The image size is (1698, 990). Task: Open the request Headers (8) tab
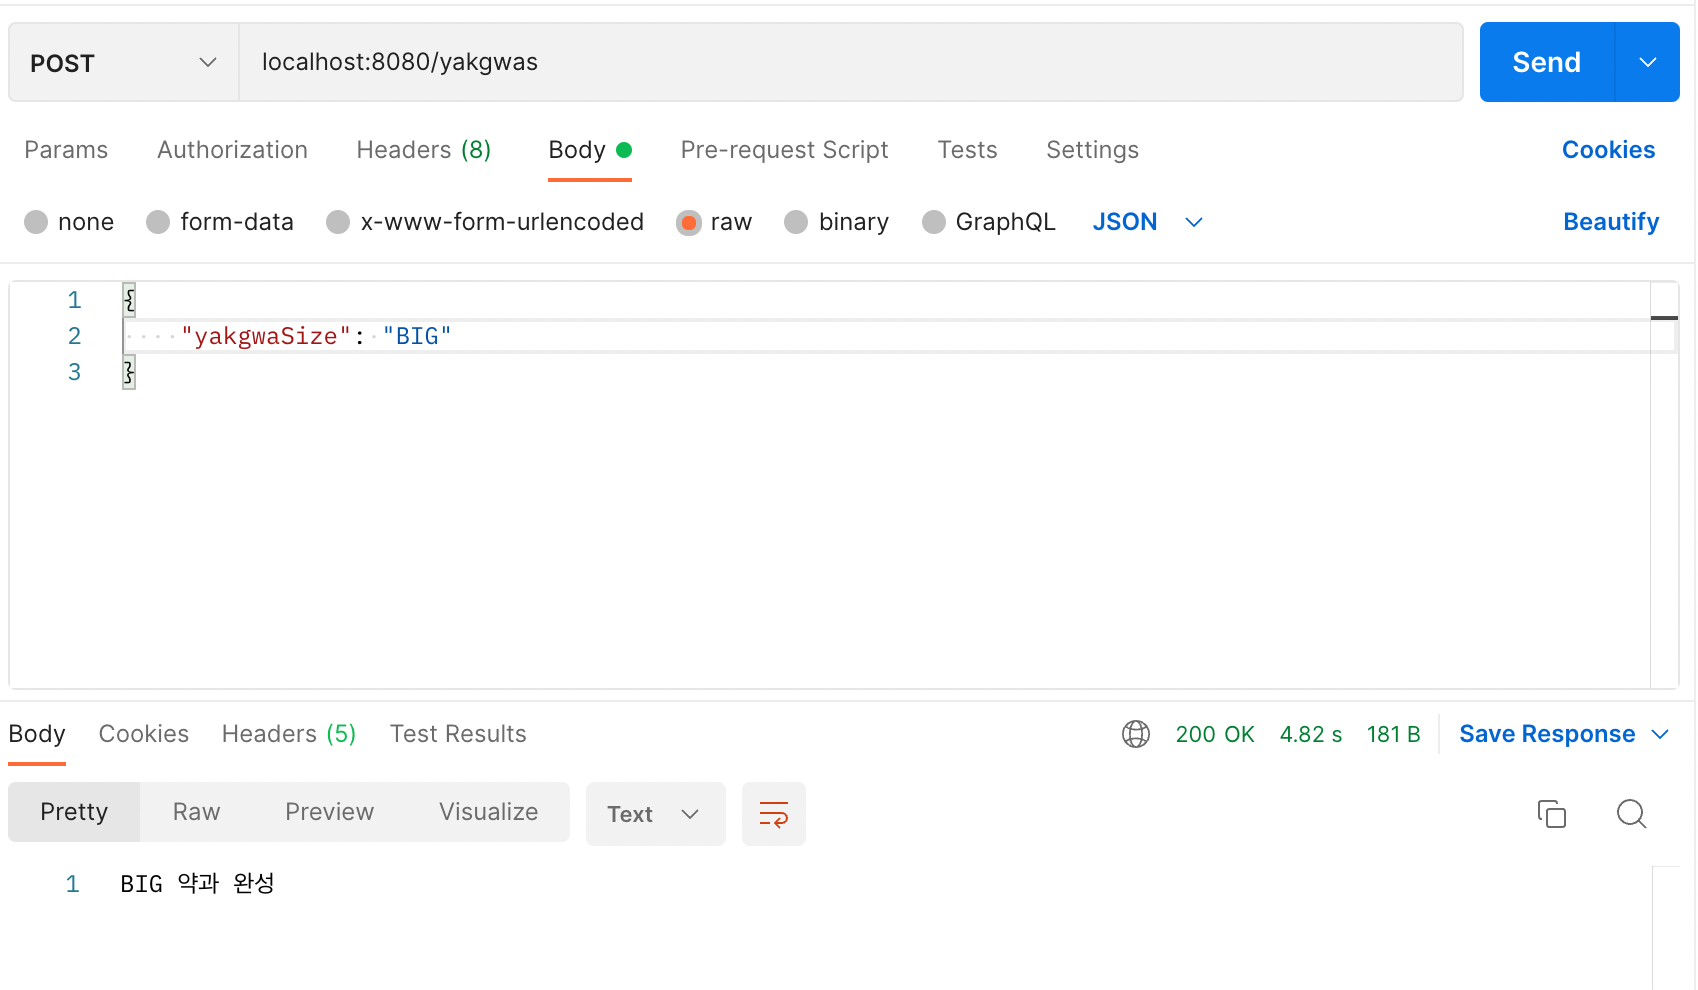[x=424, y=150]
